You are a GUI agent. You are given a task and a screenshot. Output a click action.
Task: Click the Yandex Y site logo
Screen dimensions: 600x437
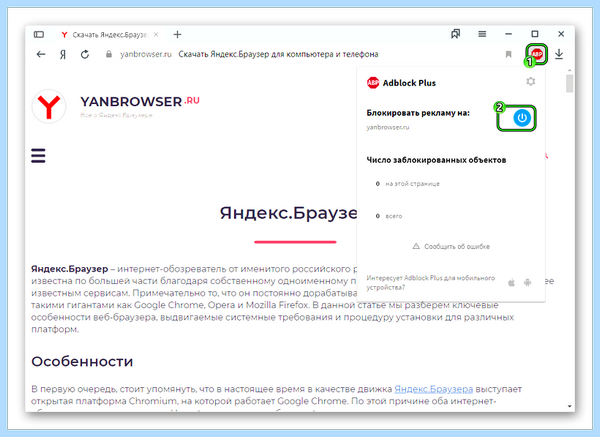tap(49, 106)
